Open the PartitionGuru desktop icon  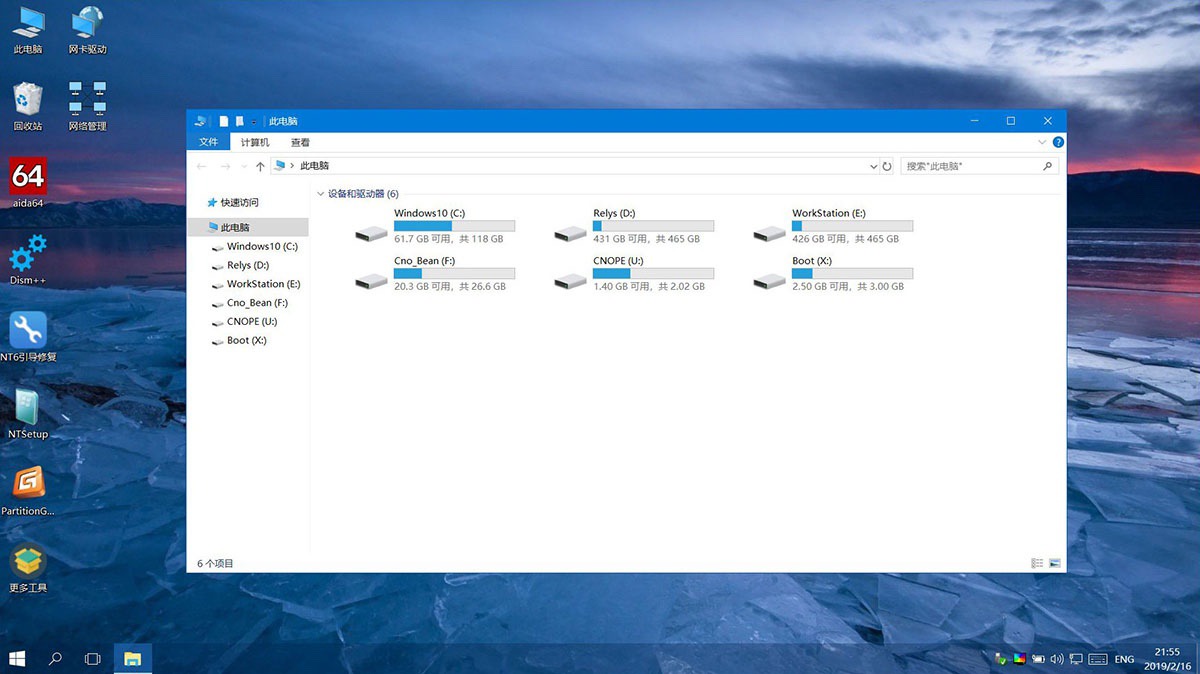(x=28, y=484)
